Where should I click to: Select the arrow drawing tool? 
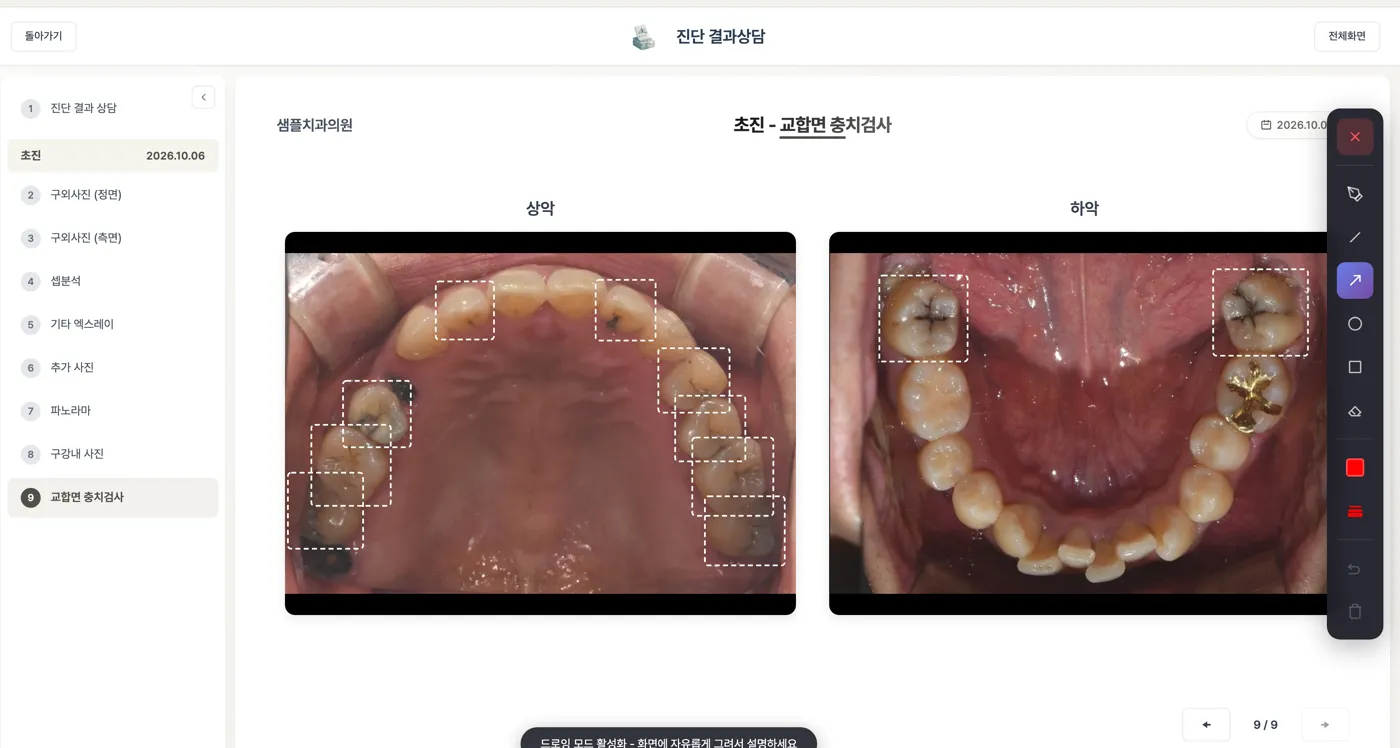[x=1355, y=281]
